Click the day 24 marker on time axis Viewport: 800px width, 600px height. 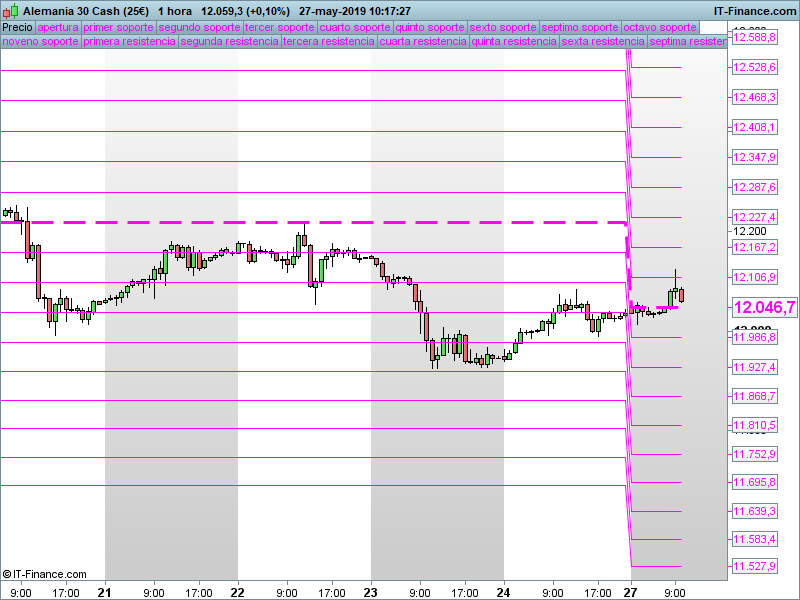point(504,592)
